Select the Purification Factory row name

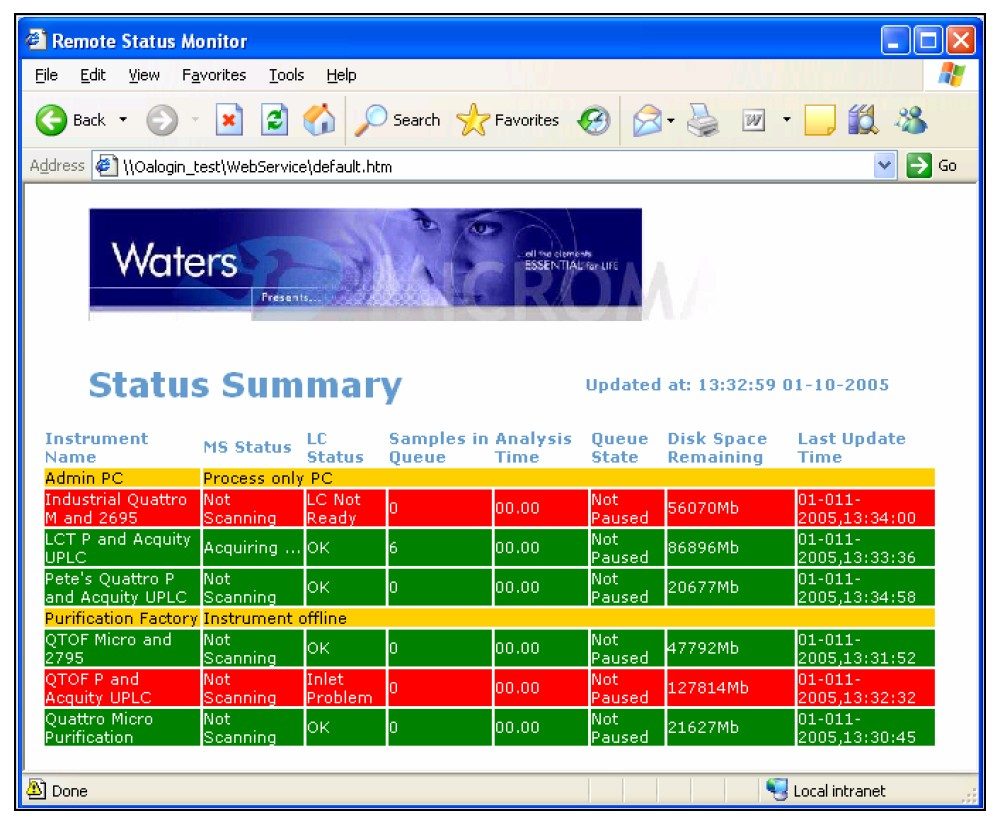point(122,618)
